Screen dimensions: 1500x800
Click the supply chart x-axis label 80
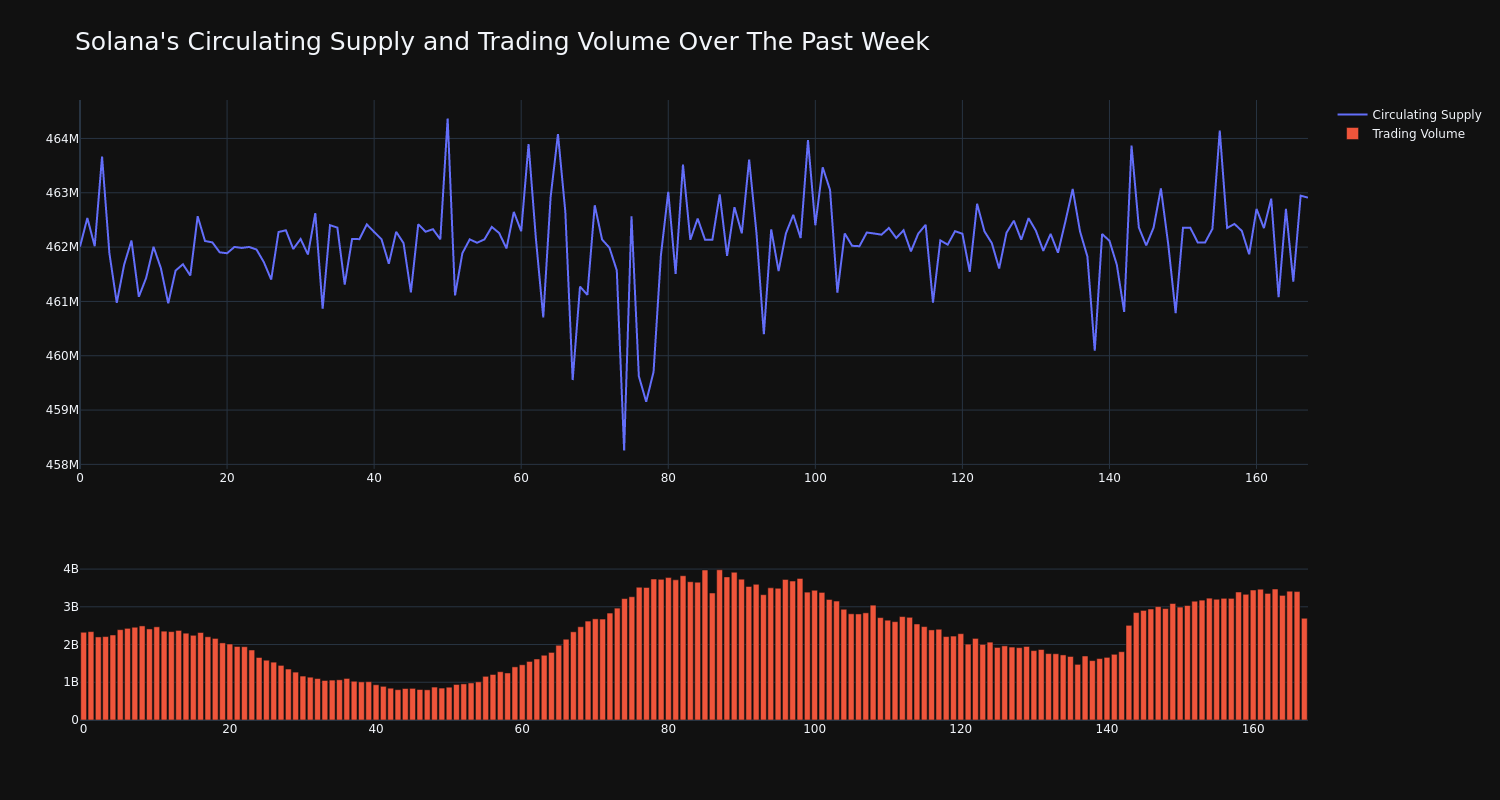coord(668,478)
